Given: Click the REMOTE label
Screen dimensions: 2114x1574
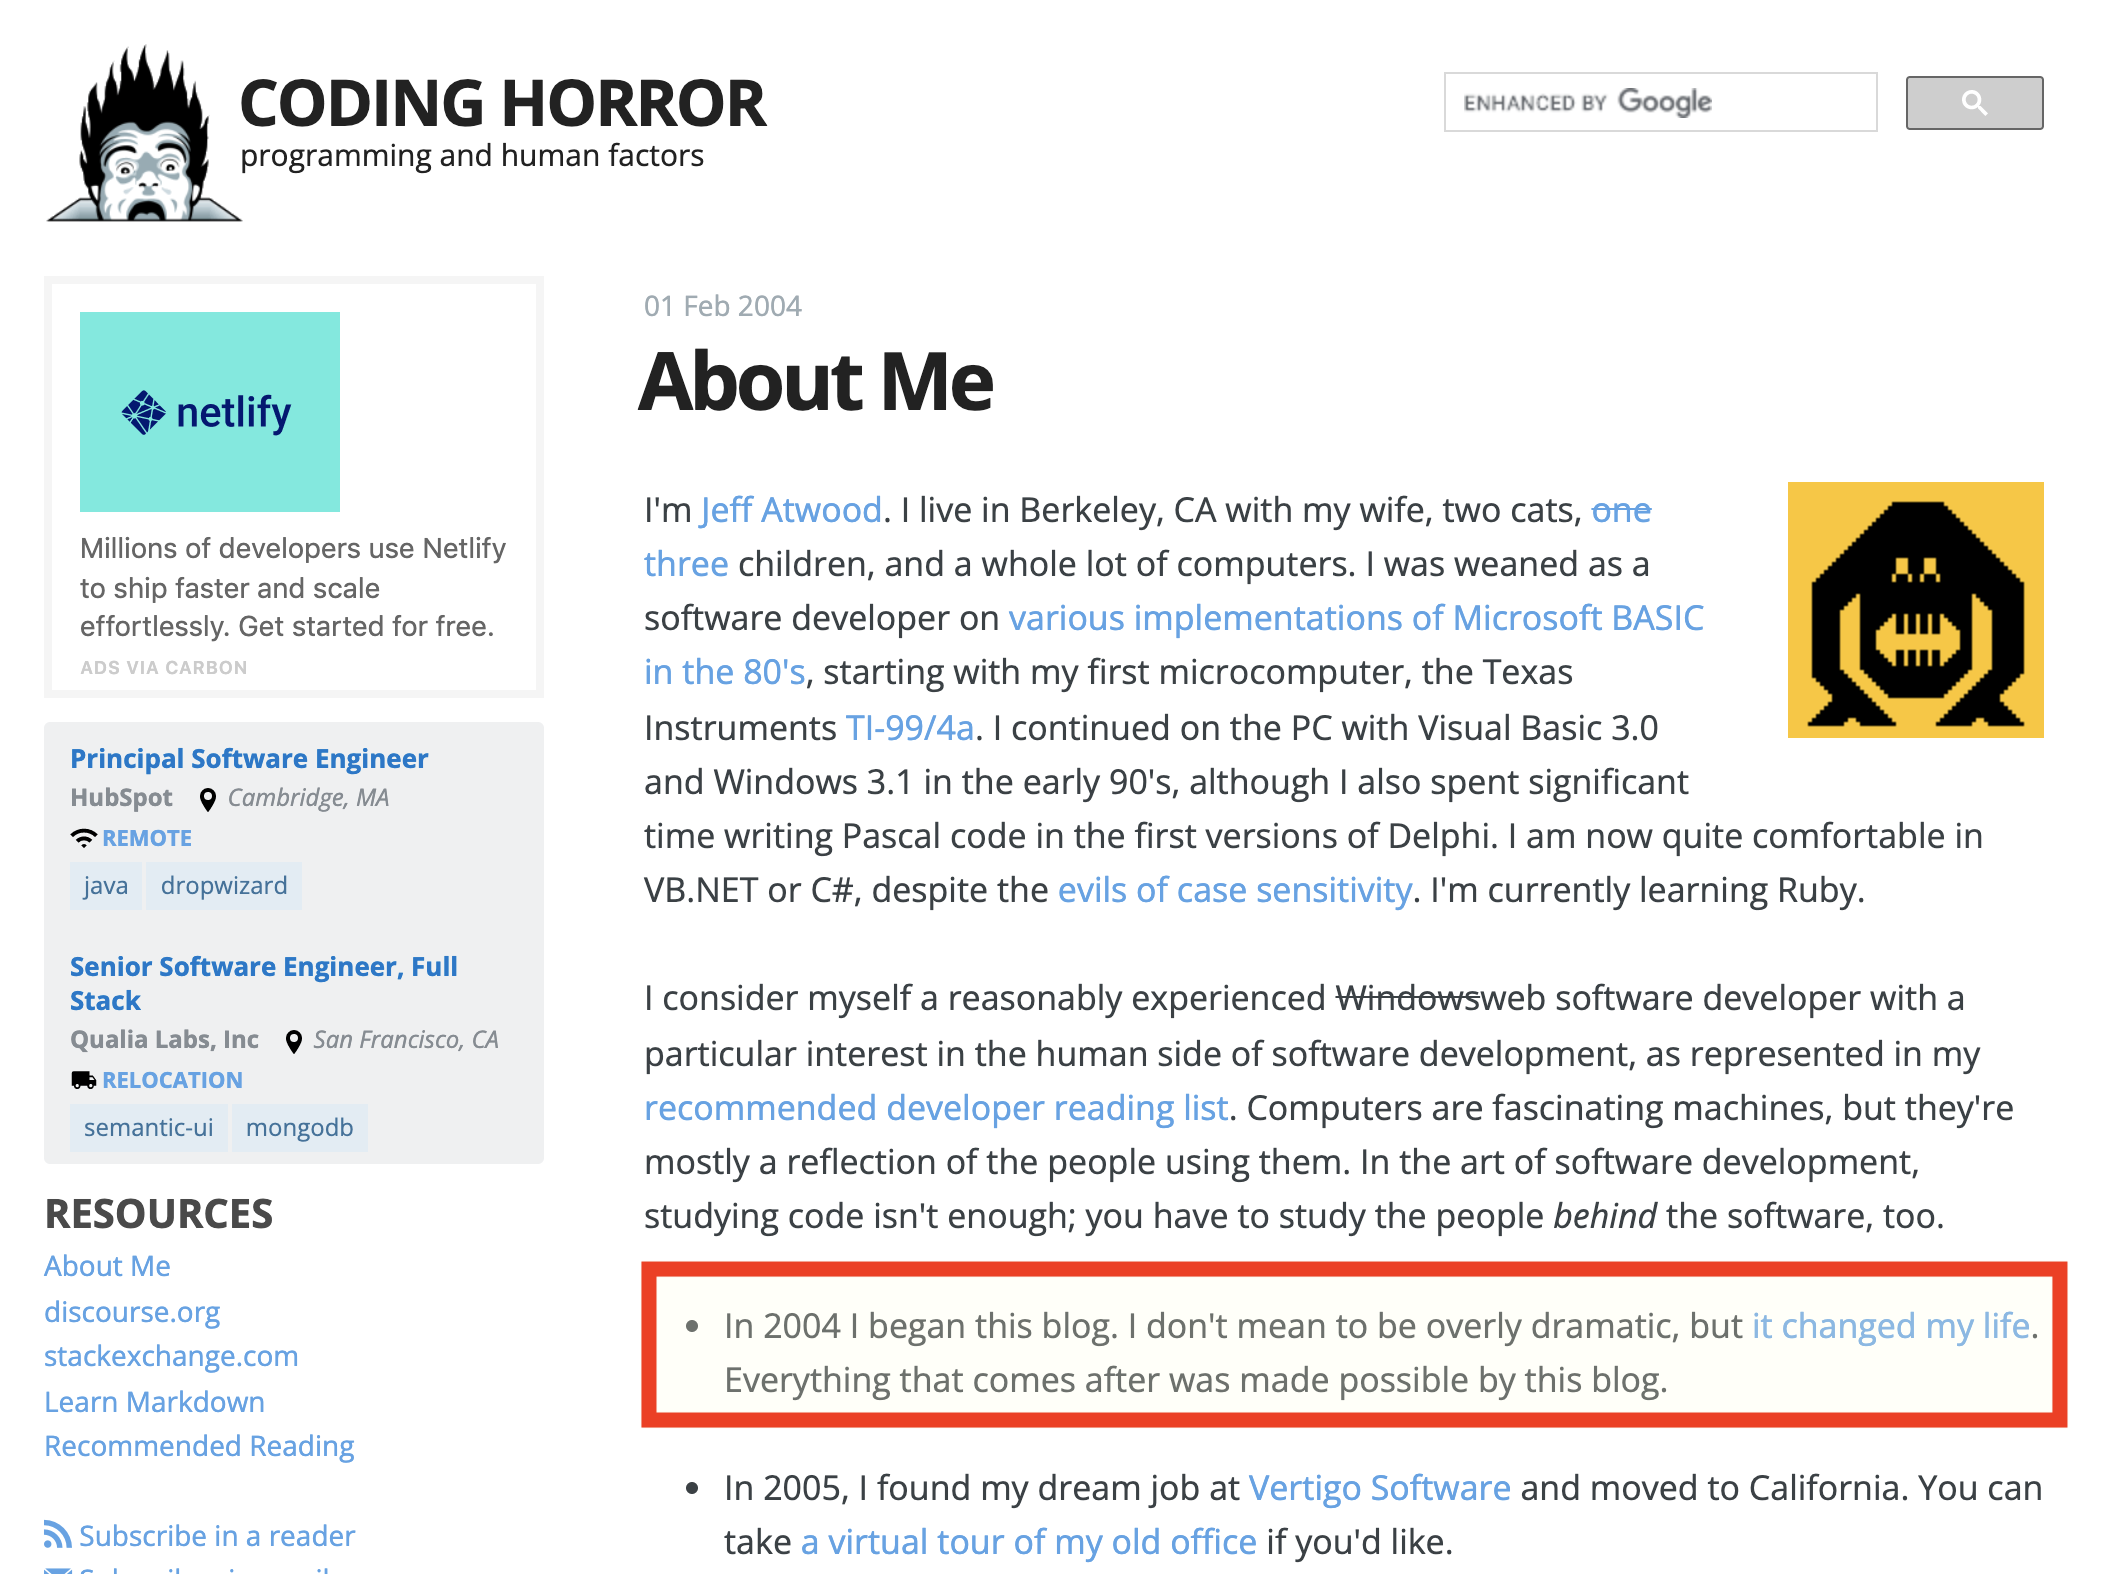Looking at the screenshot, I should click(147, 838).
